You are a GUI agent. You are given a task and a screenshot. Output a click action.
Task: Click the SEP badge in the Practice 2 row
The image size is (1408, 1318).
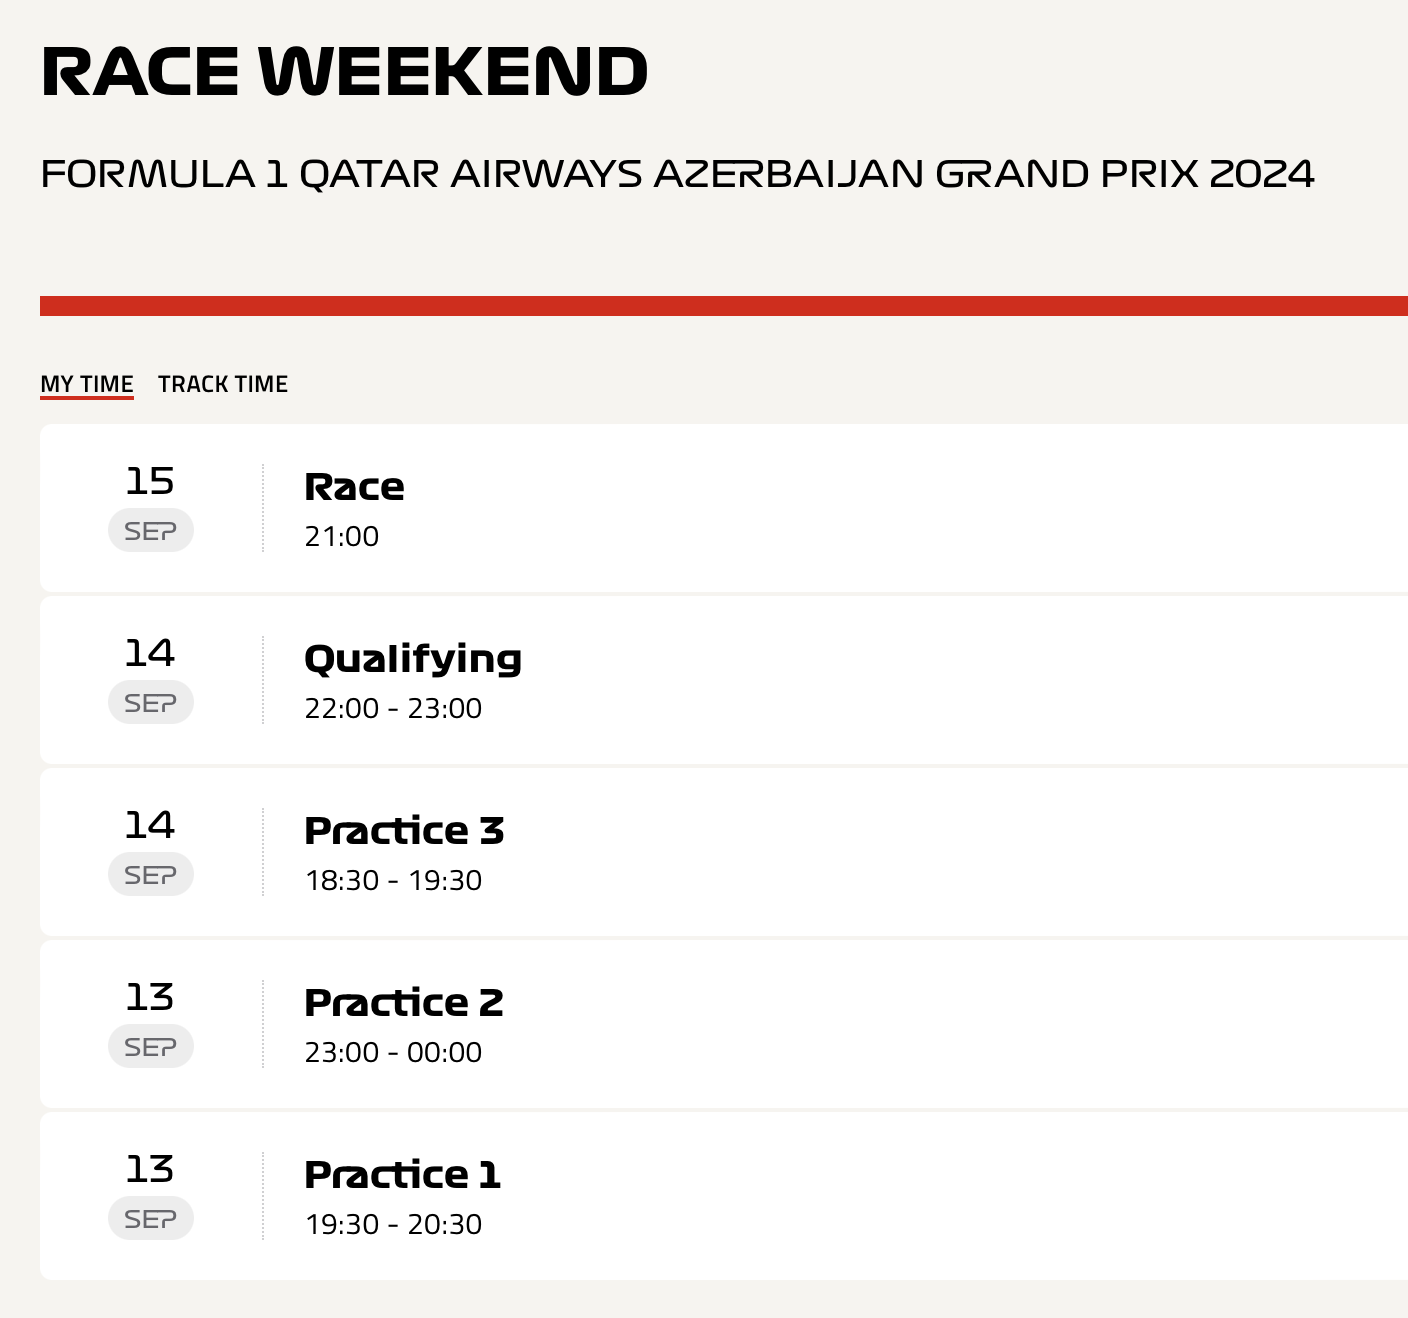pyautogui.click(x=151, y=1047)
